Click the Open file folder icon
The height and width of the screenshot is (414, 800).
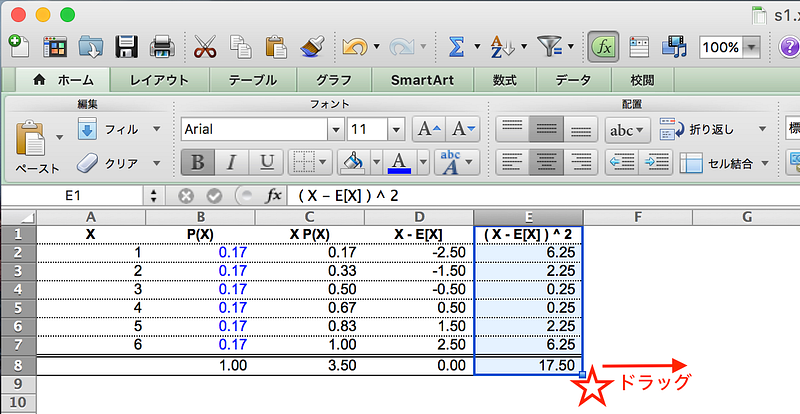click(91, 47)
